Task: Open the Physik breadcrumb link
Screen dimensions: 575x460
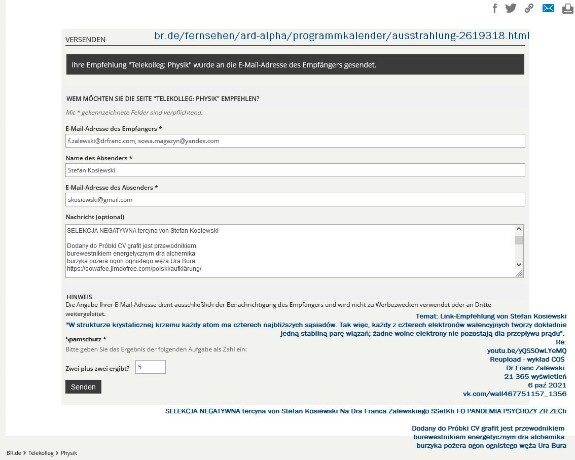Action: coord(69,453)
